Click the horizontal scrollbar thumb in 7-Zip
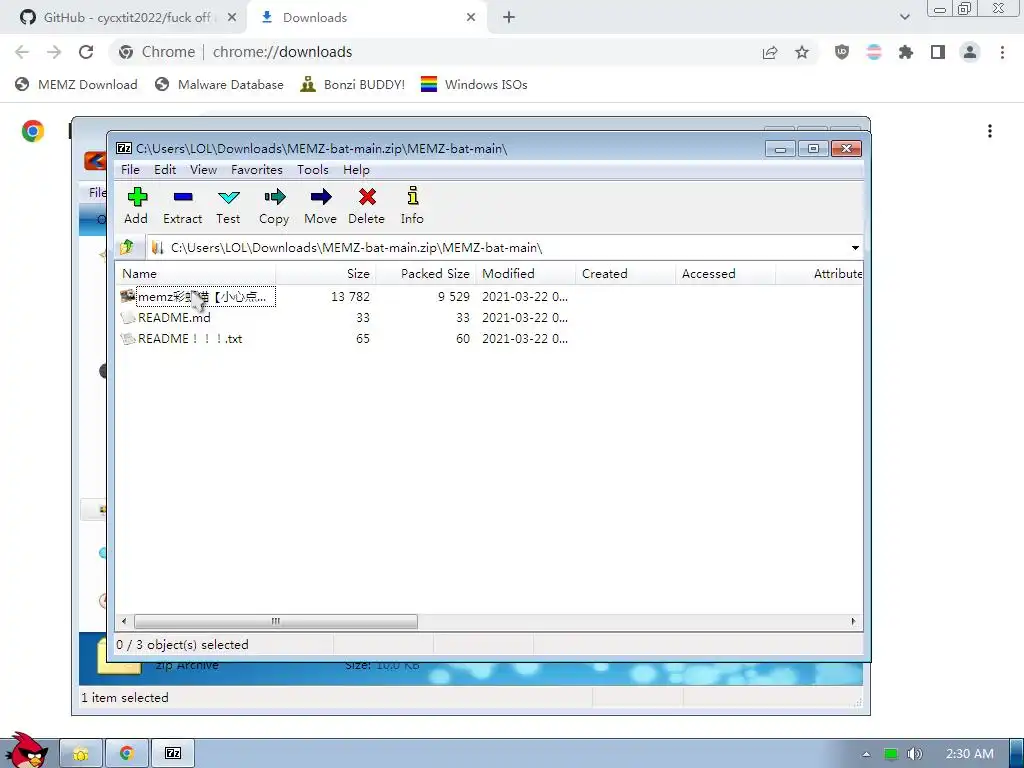The height and width of the screenshot is (768, 1024). (x=276, y=621)
